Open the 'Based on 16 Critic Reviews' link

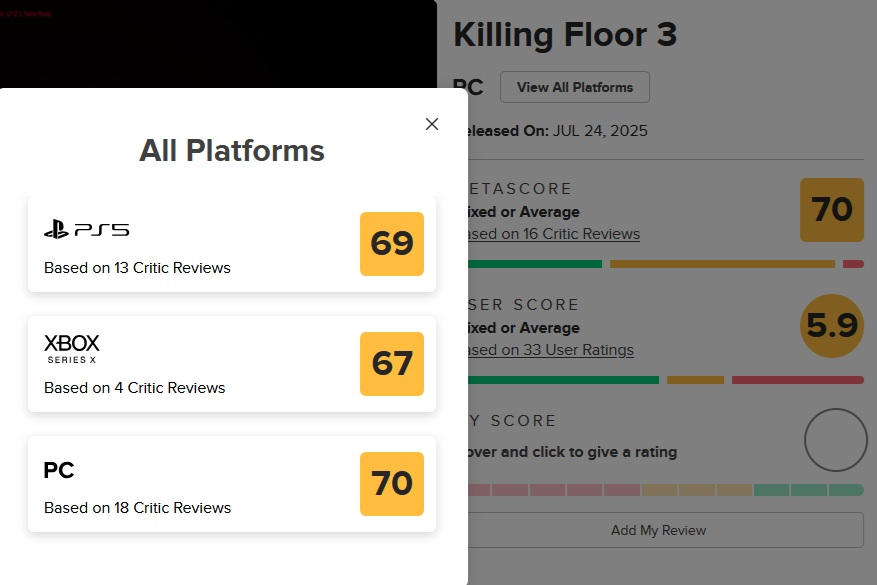coord(554,234)
